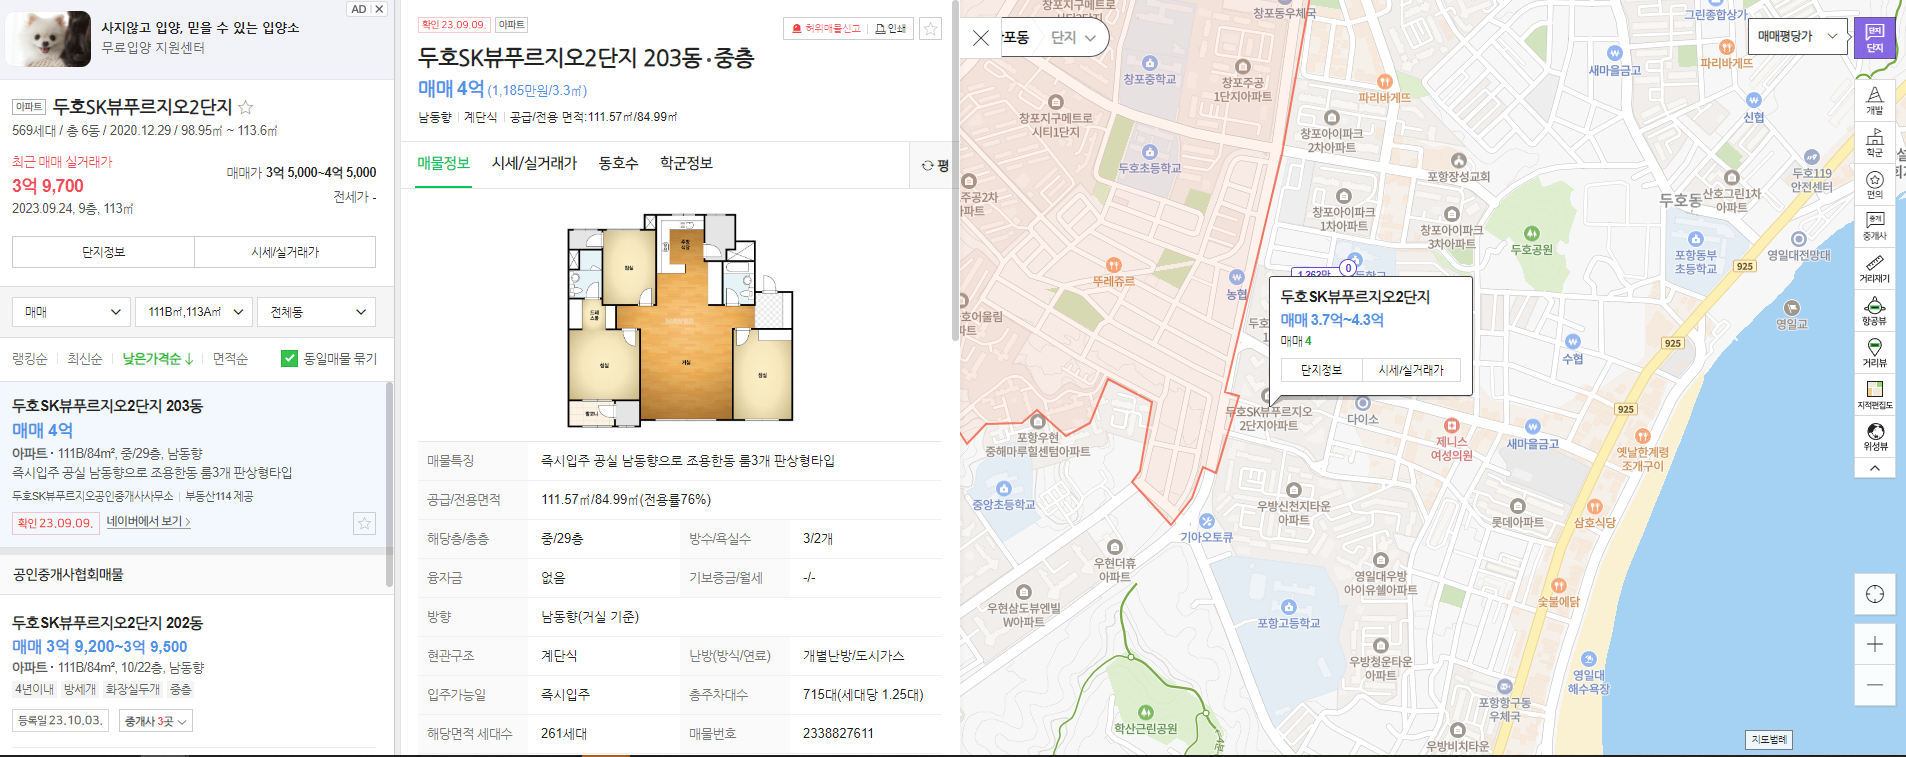
Task: Switch to 매물정보 tab
Action: [x=443, y=163]
